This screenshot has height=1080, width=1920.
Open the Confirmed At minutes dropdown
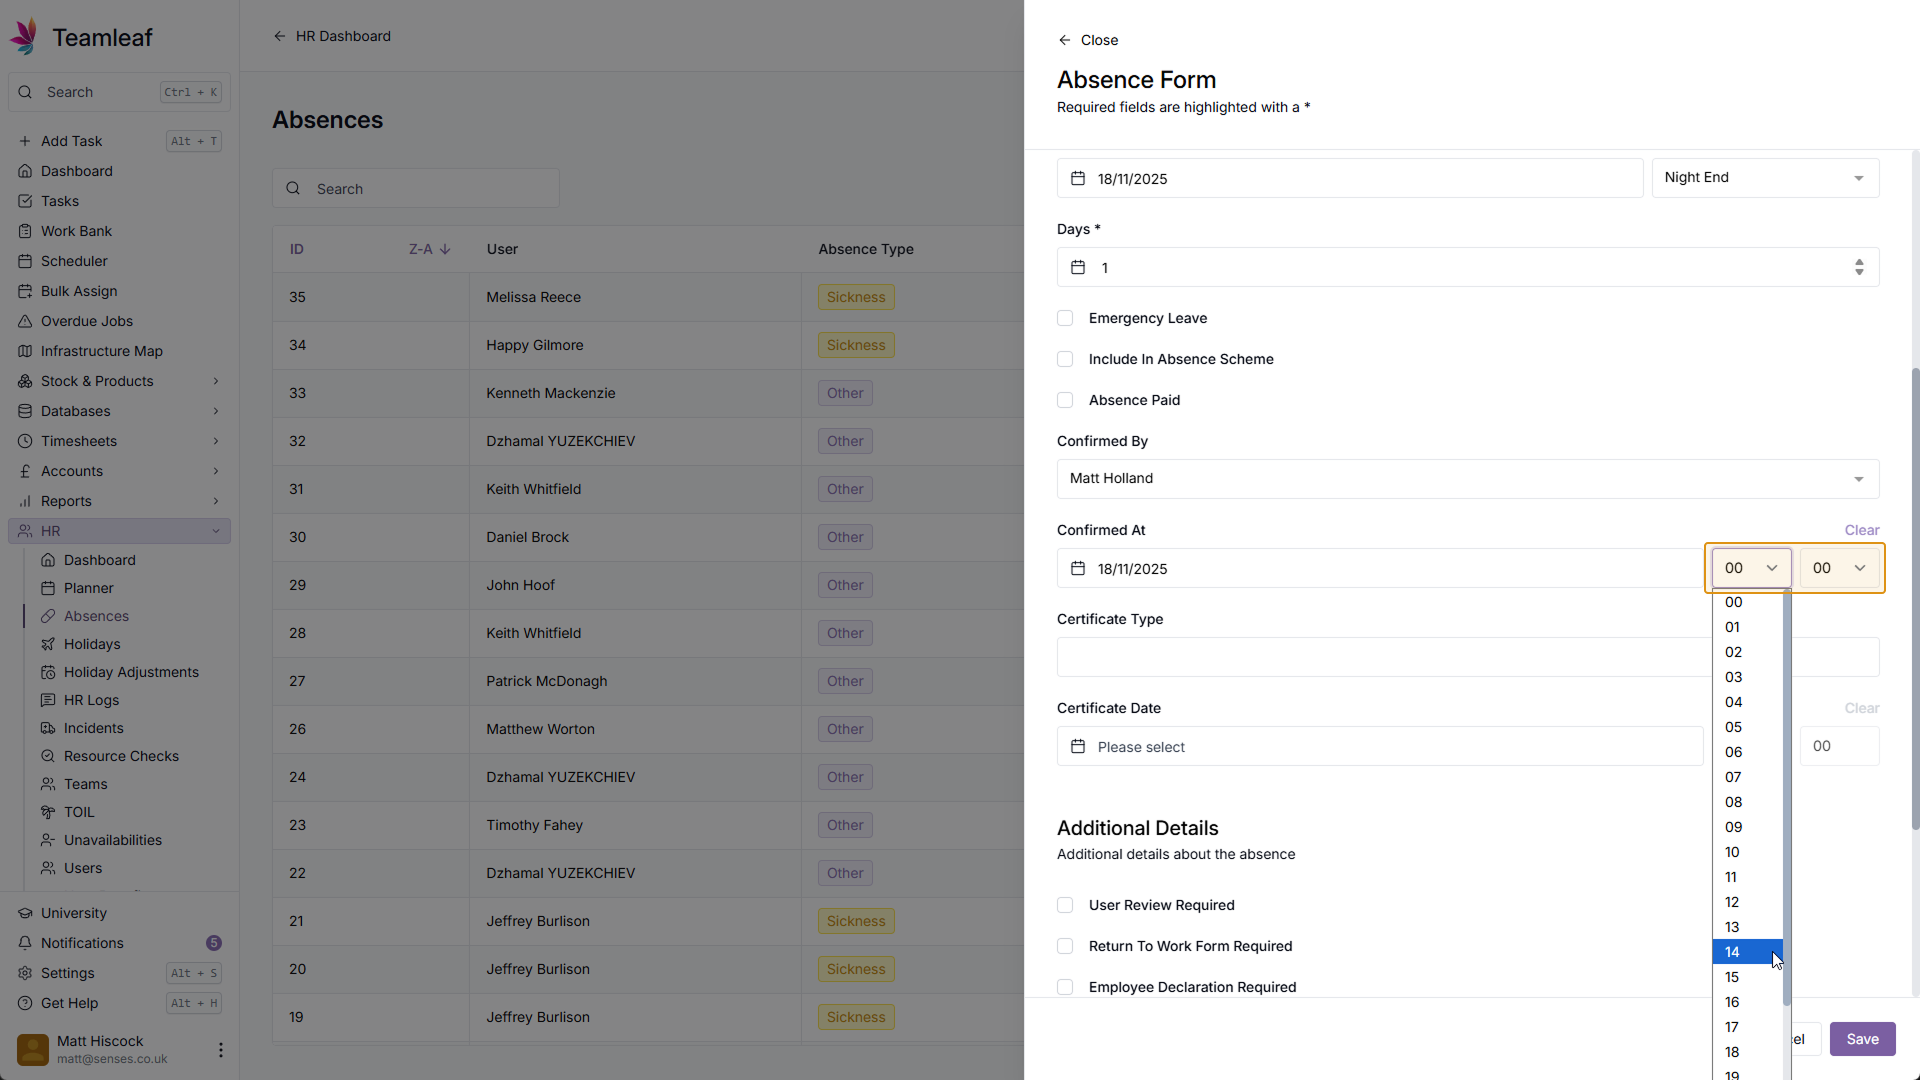pyautogui.click(x=1839, y=568)
